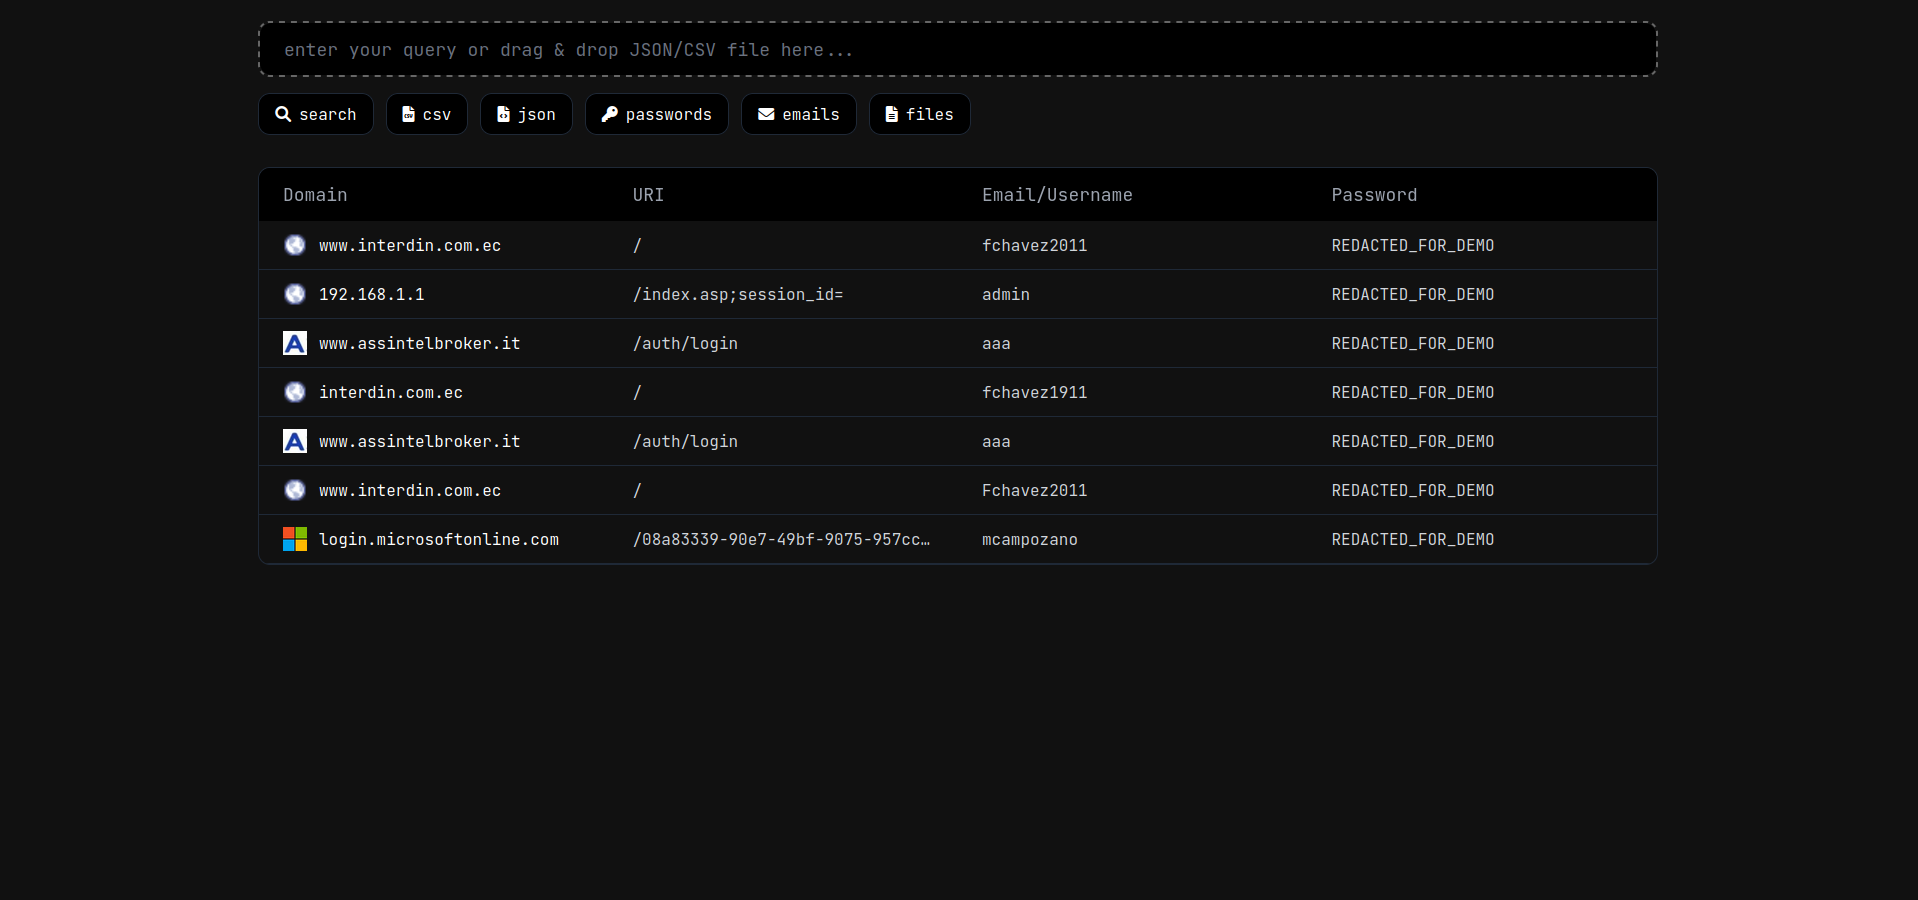Select username Fchavez2011 with capital F
This screenshot has height=900, width=1918.
coord(1034,490)
